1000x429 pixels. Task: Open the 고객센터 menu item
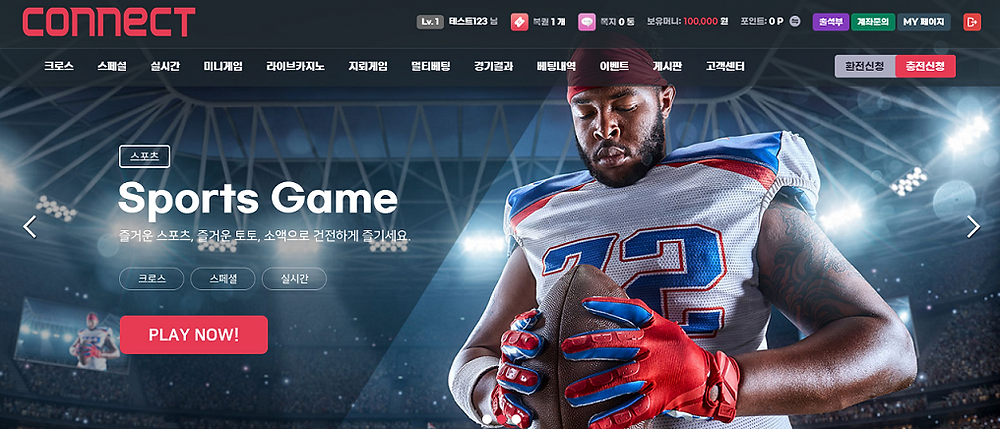[x=725, y=66]
